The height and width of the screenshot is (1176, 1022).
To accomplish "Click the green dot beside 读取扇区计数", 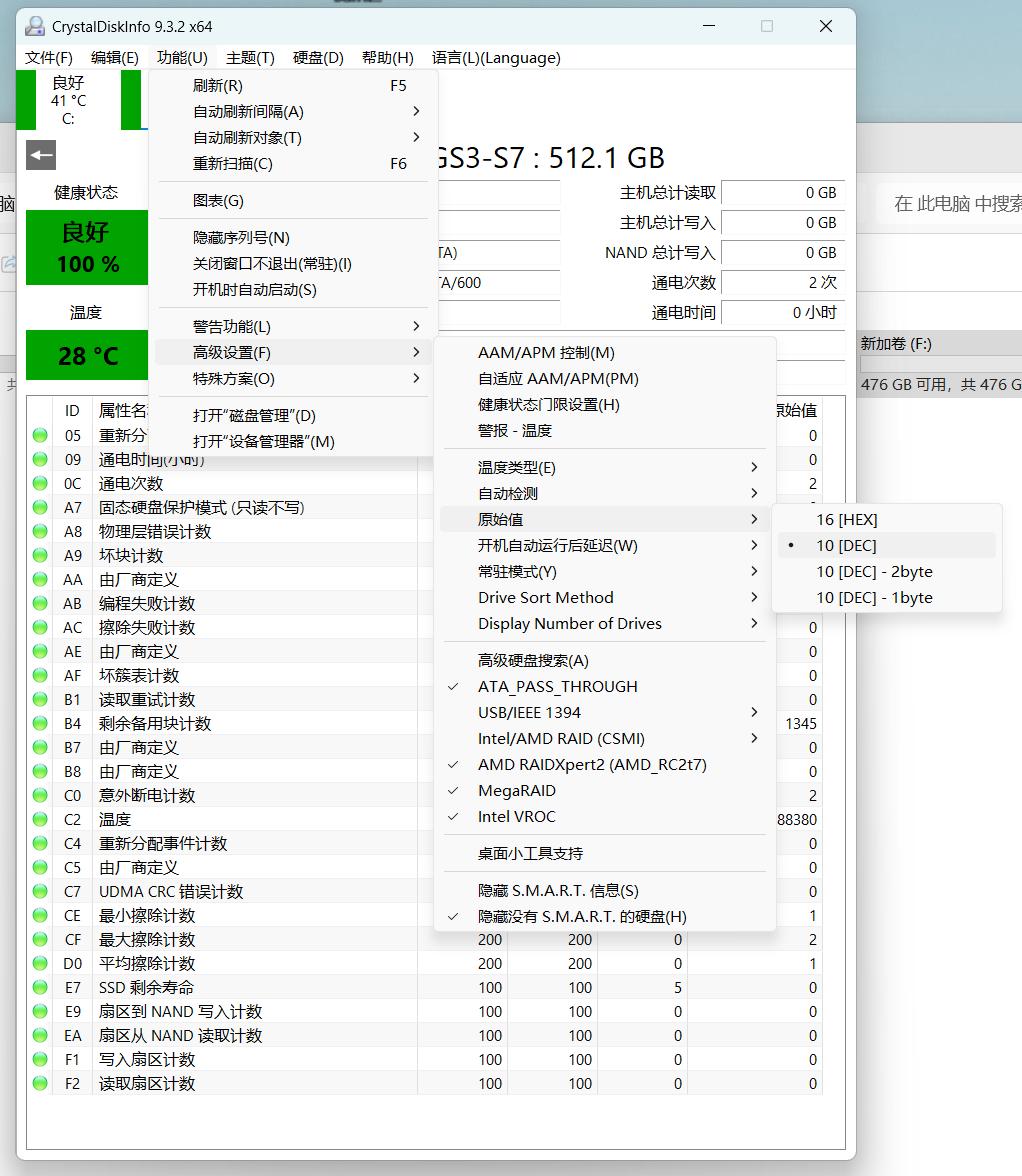I will point(39,1083).
